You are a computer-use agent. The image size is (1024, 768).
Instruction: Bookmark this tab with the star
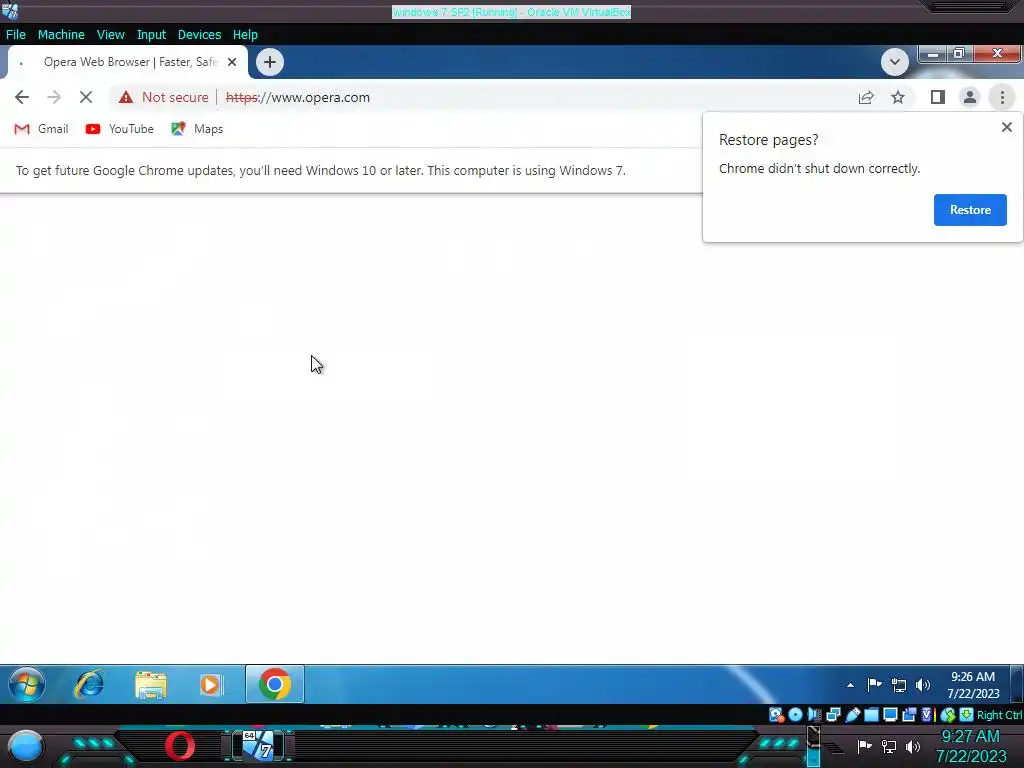pyautogui.click(x=898, y=97)
